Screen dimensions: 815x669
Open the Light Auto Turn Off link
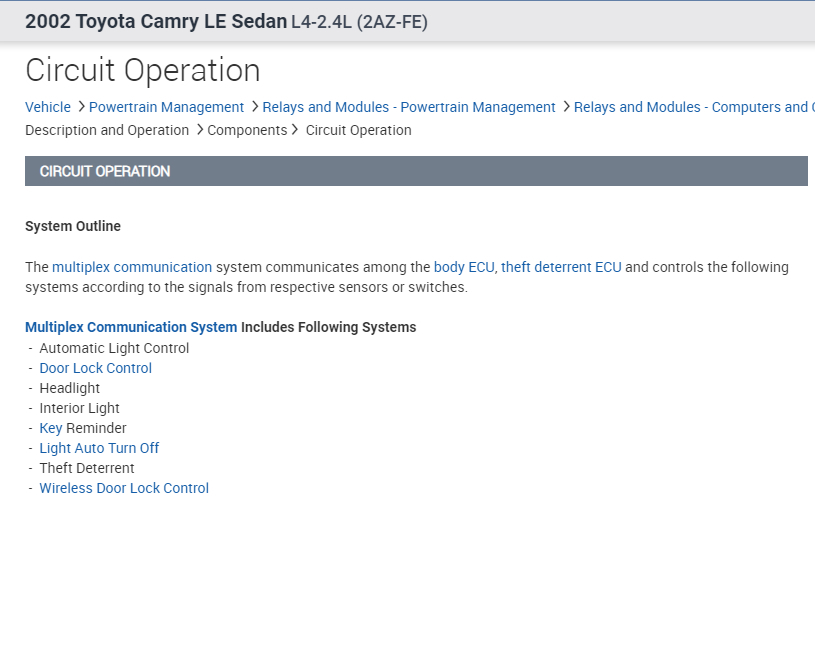coord(99,448)
